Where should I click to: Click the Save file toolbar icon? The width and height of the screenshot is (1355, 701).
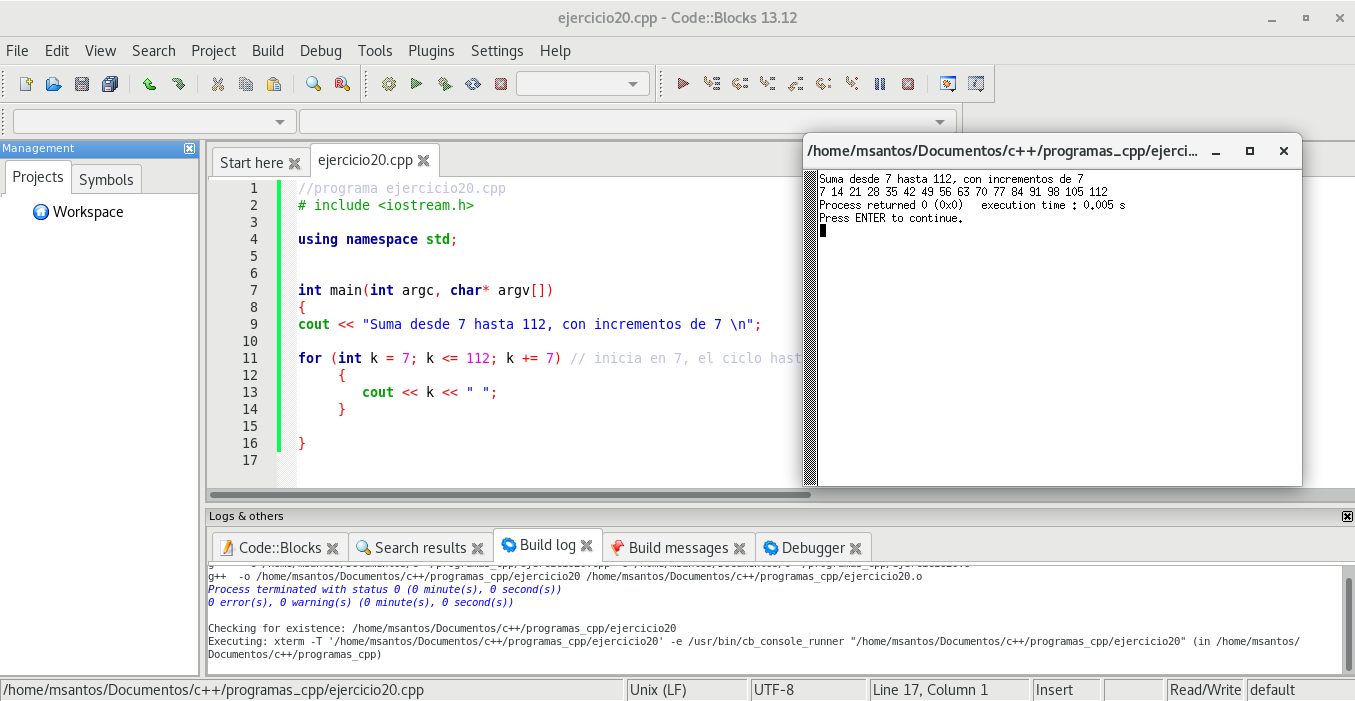pos(82,84)
